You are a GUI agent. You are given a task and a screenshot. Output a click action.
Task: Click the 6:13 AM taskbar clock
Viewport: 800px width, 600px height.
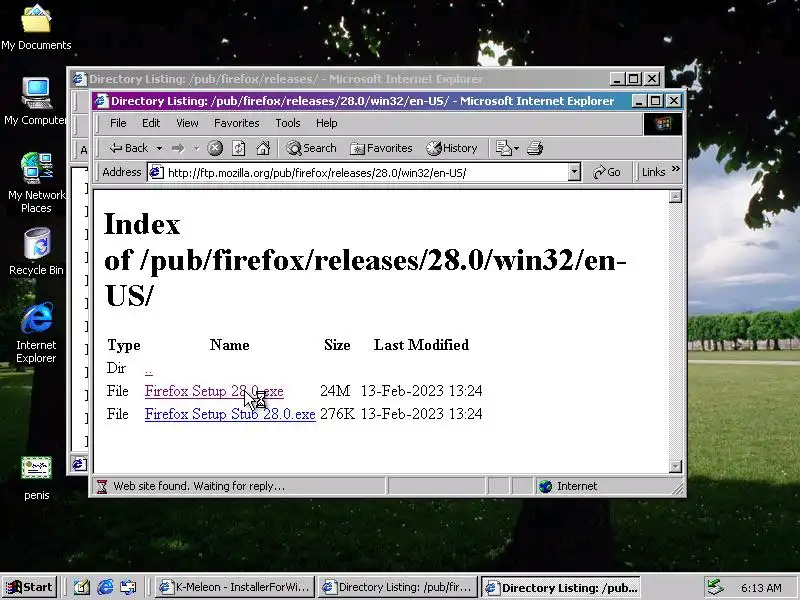click(x=761, y=588)
